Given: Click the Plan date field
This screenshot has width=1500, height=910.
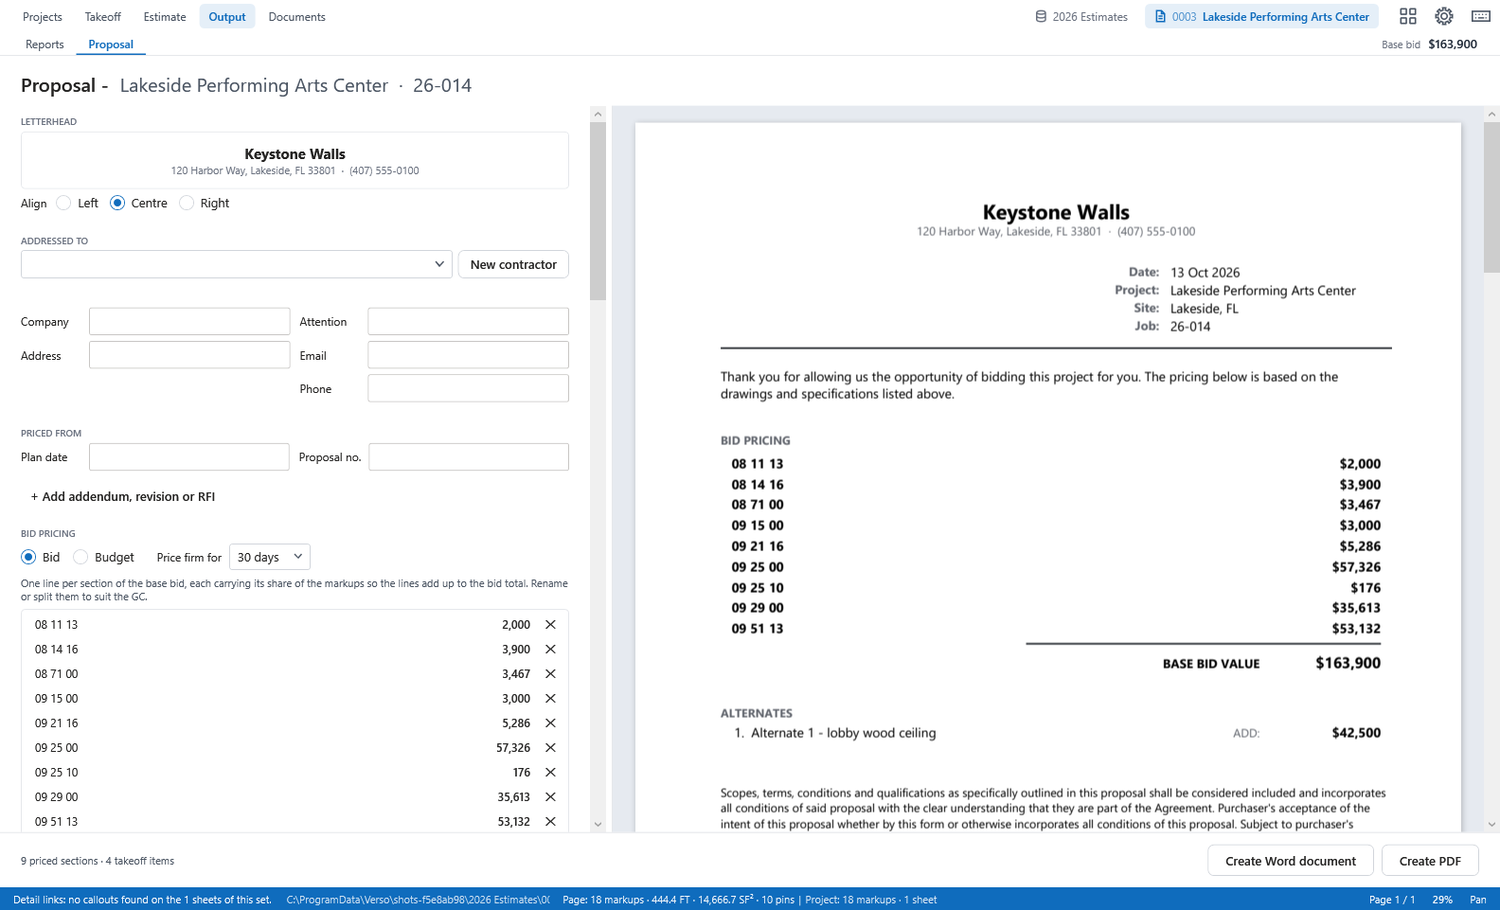Looking at the screenshot, I should pos(189,457).
